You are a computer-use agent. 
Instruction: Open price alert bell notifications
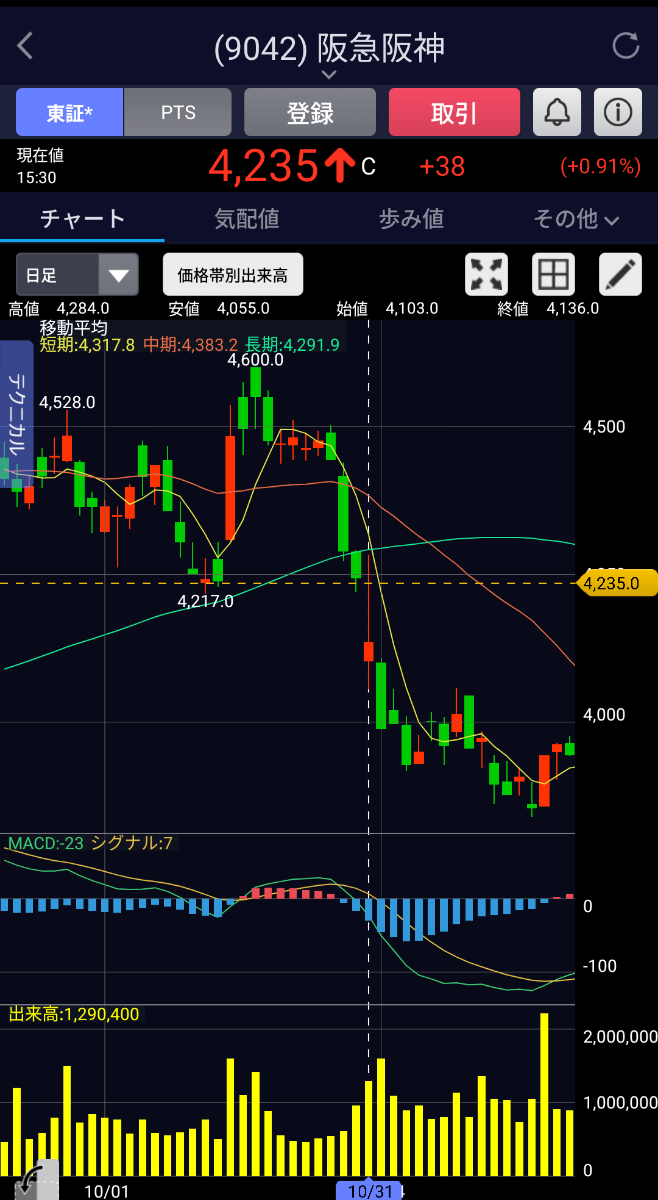tap(557, 112)
